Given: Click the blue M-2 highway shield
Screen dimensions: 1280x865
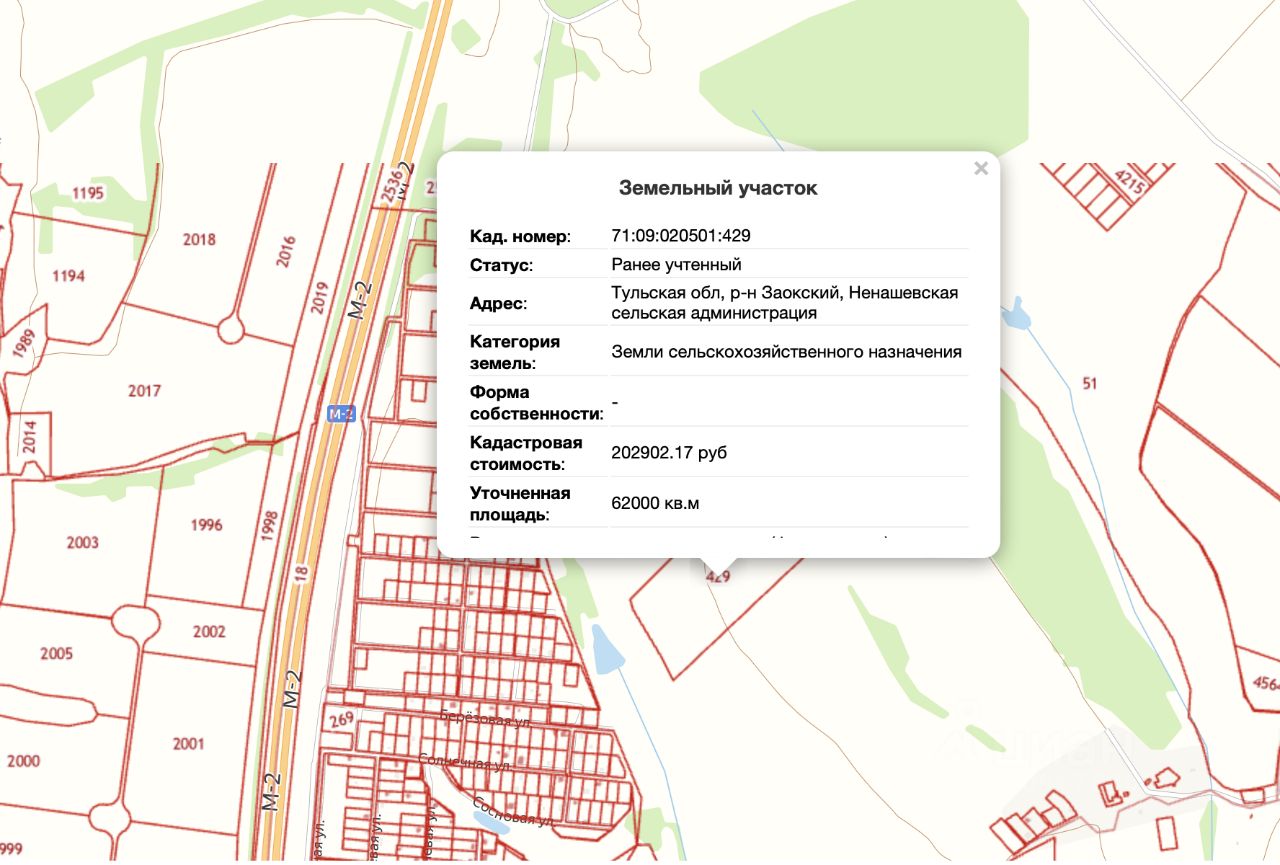Looking at the screenshot, I should pyautogui.click(x=342, y=414).
